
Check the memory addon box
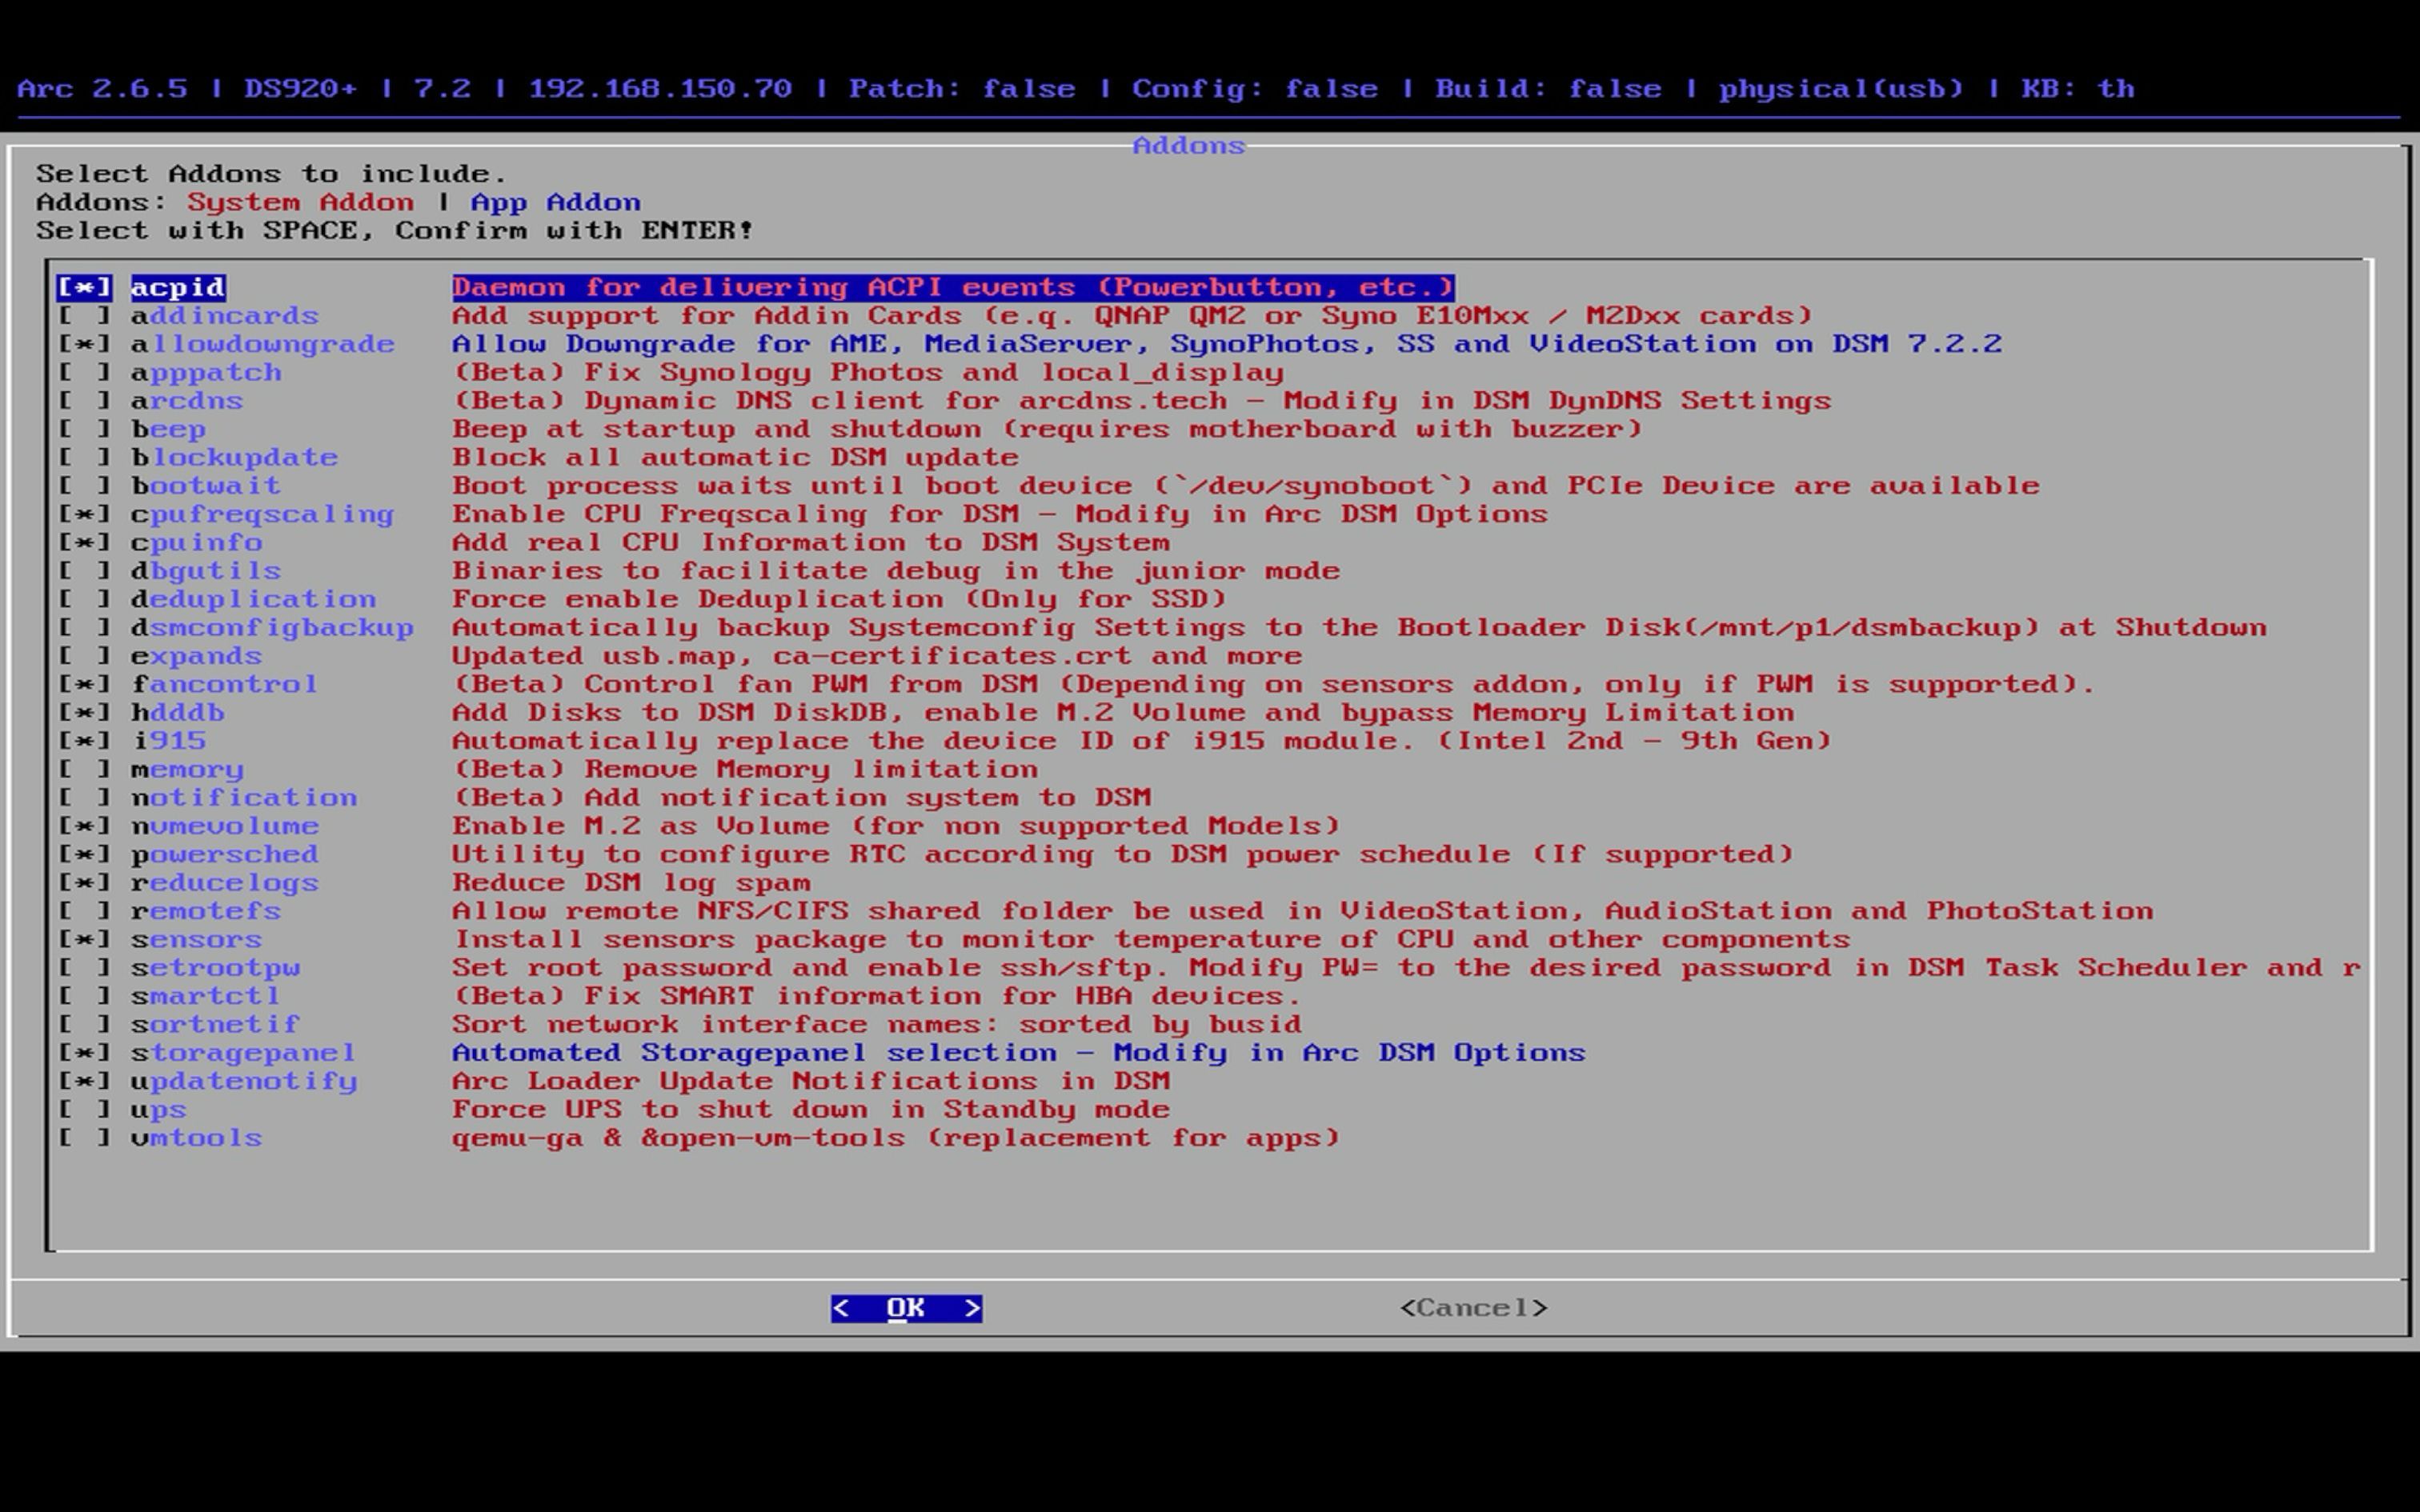[85, 769]
